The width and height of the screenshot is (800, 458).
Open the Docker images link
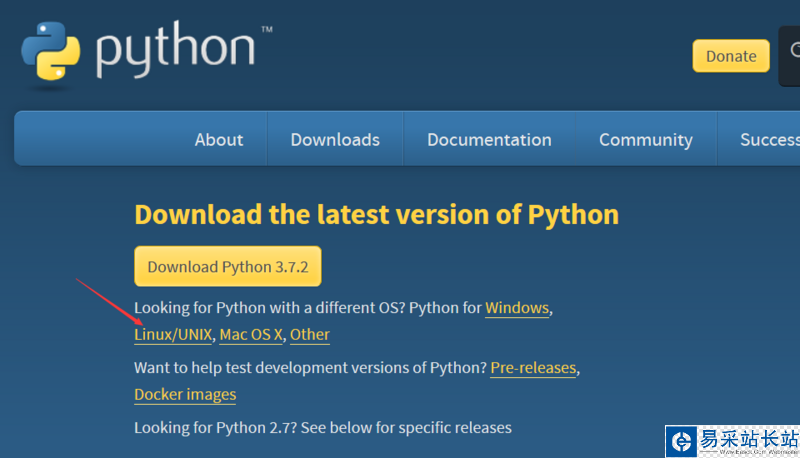185,394
